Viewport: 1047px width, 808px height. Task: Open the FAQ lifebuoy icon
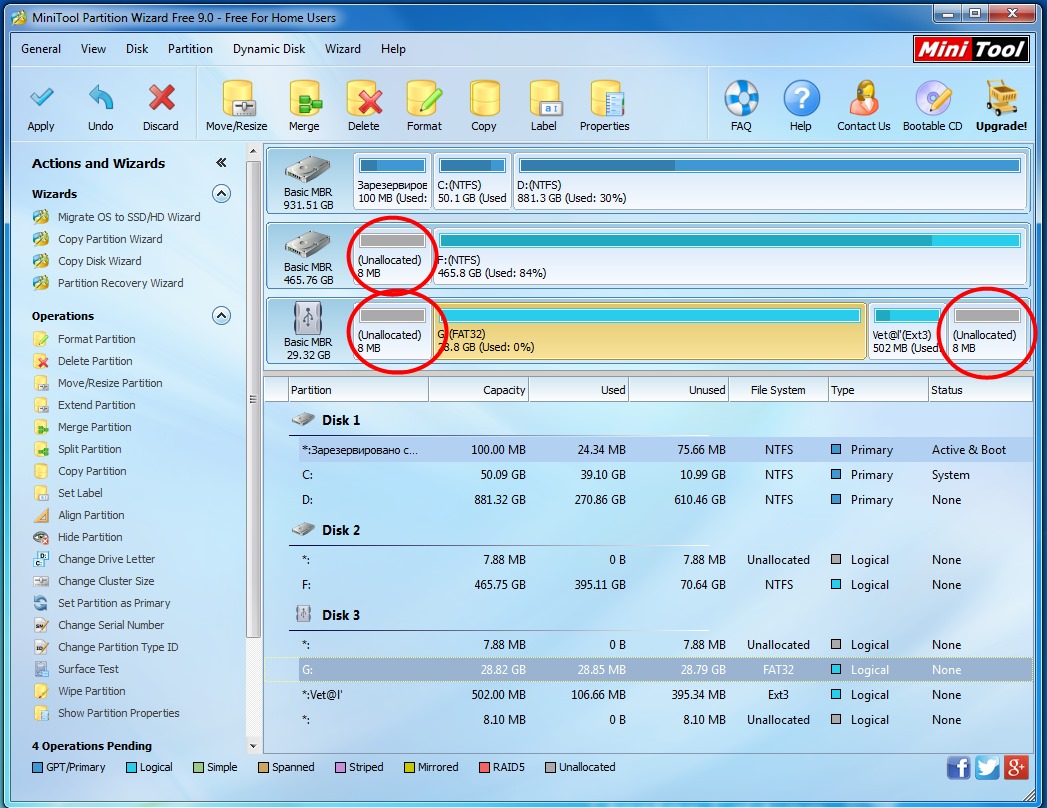pos(741,98)
